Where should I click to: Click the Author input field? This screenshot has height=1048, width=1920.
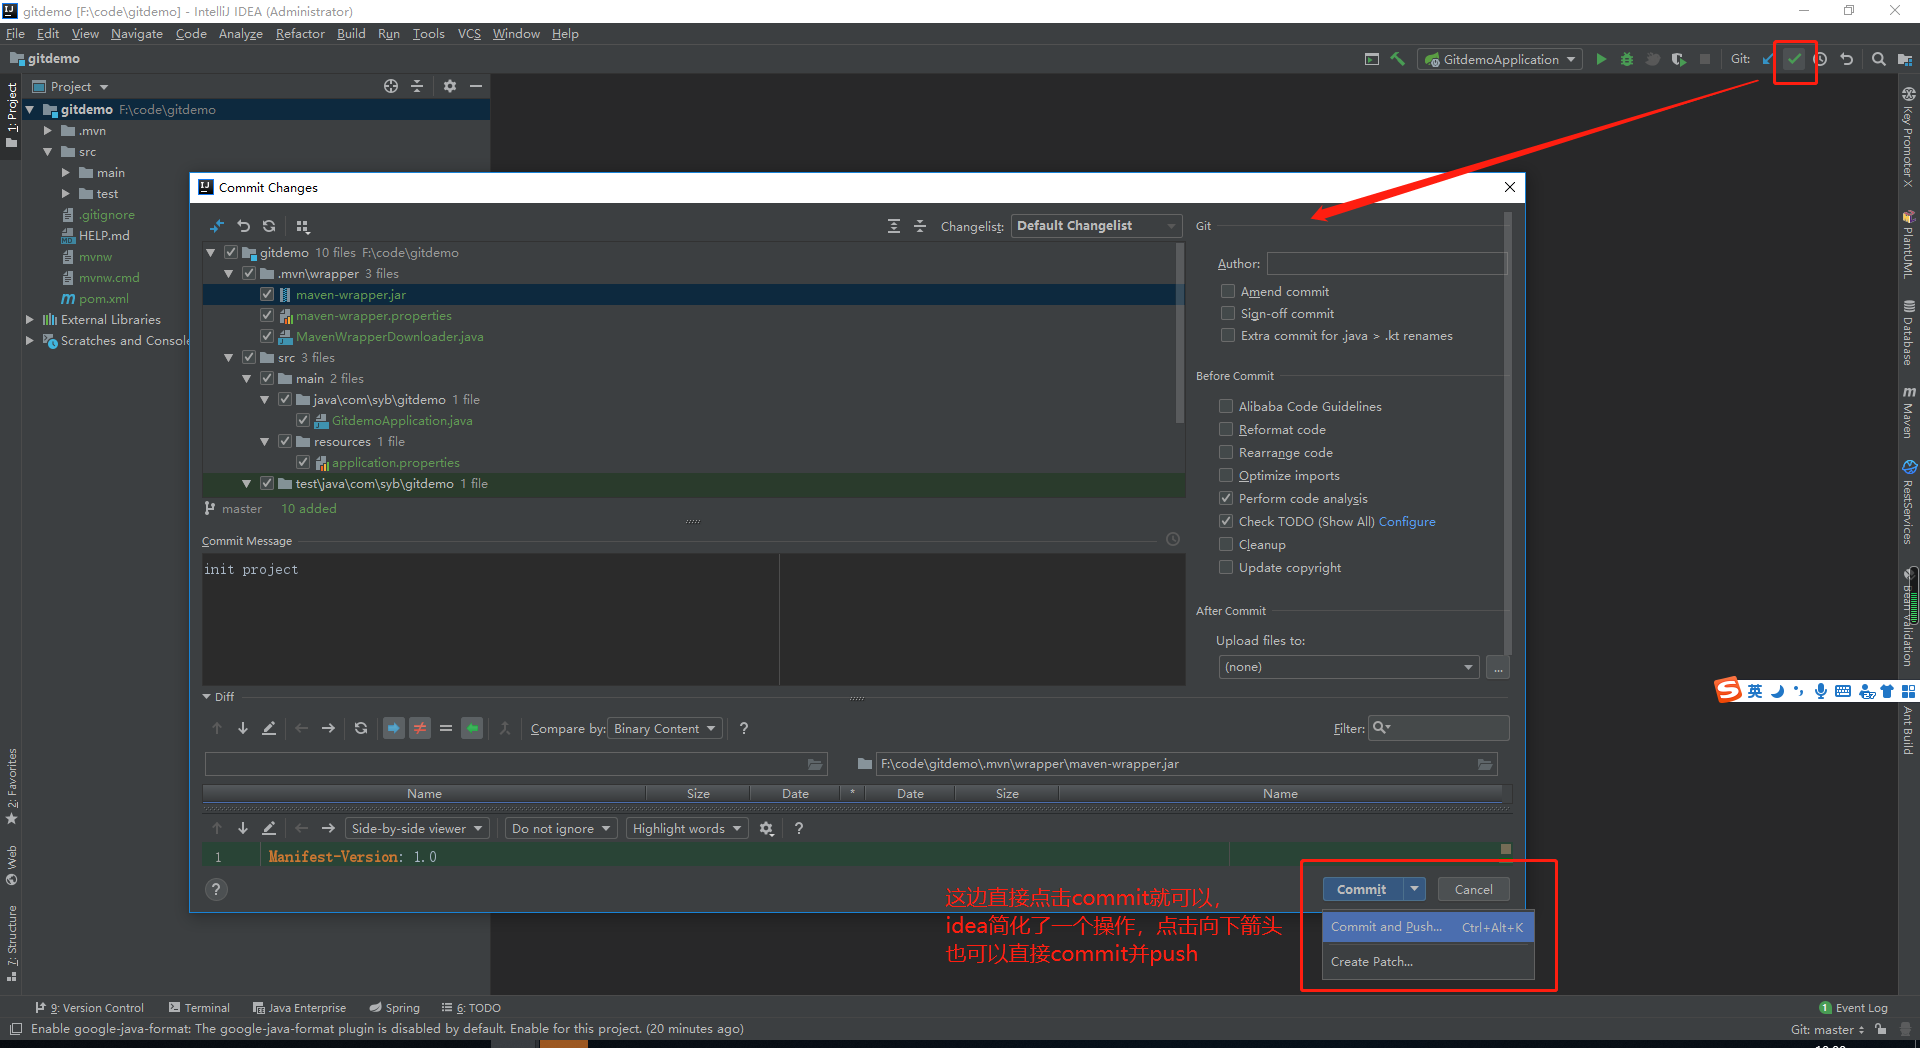point(1386,263)
